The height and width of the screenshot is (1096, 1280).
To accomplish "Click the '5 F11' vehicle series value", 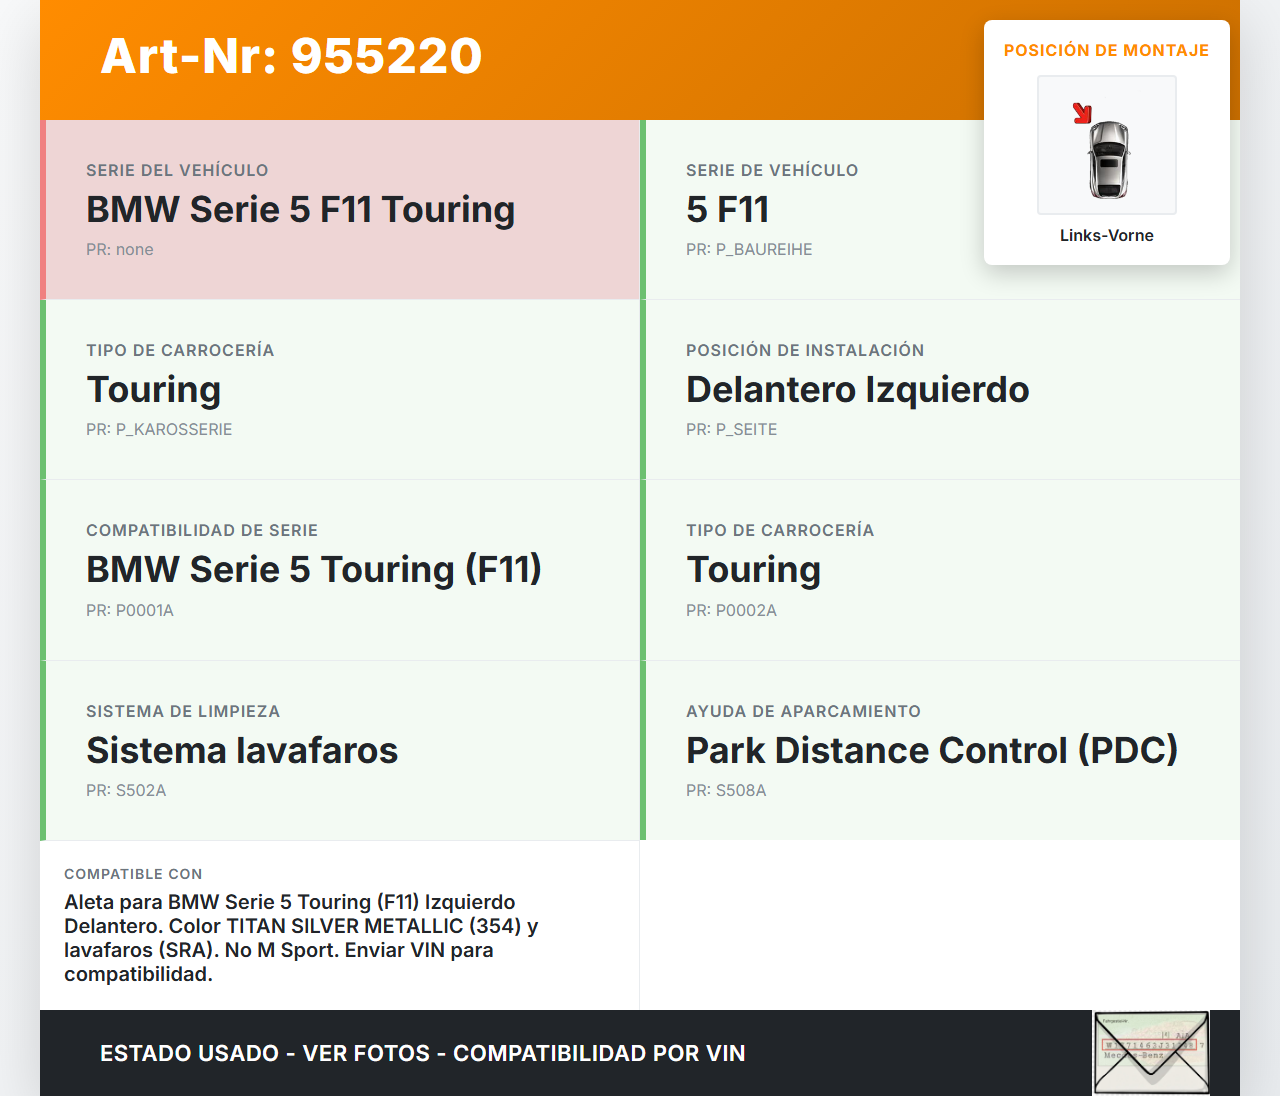I will [x=727, y=210].
